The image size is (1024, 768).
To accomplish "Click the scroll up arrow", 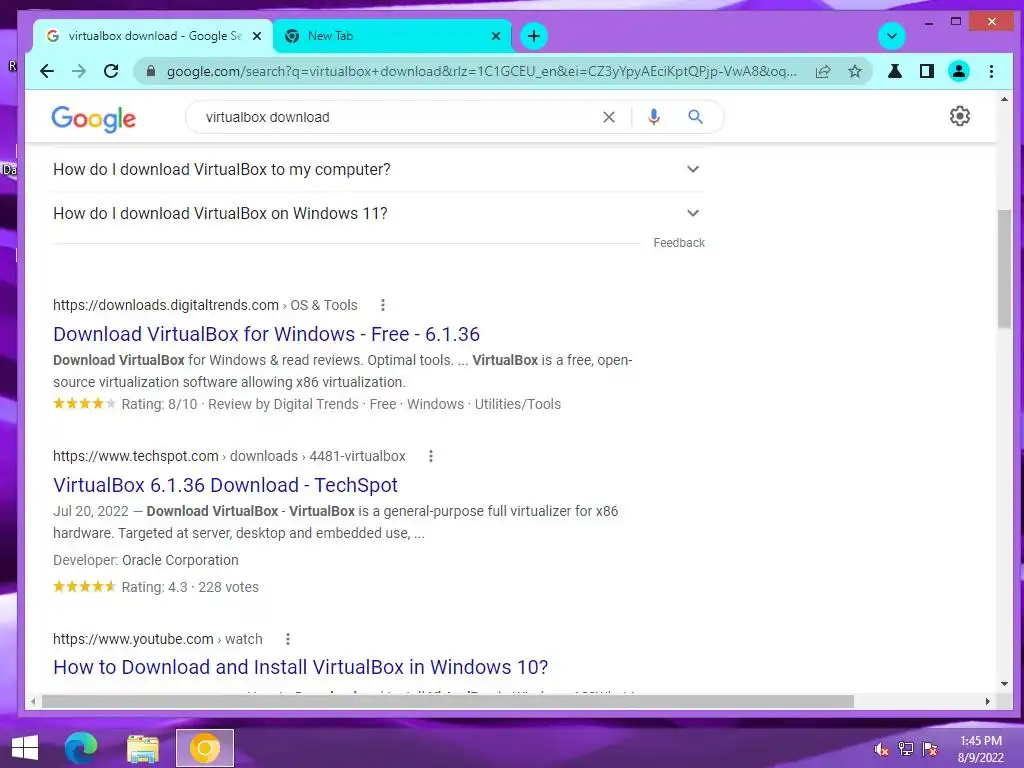I will coord(1004,99).
